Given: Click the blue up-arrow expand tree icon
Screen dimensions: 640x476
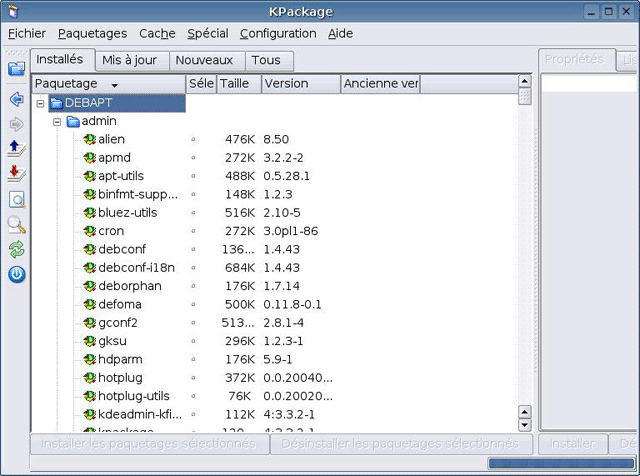Looking at the screenshot, I should click(16, 149).
